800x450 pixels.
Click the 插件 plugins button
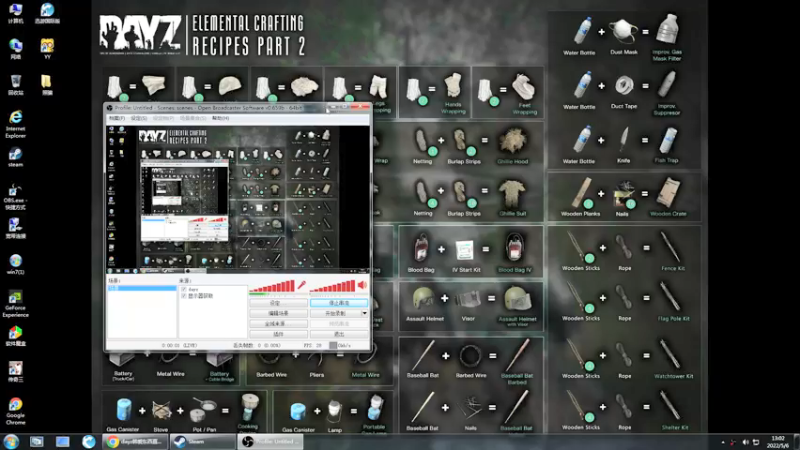pos(279,334)
